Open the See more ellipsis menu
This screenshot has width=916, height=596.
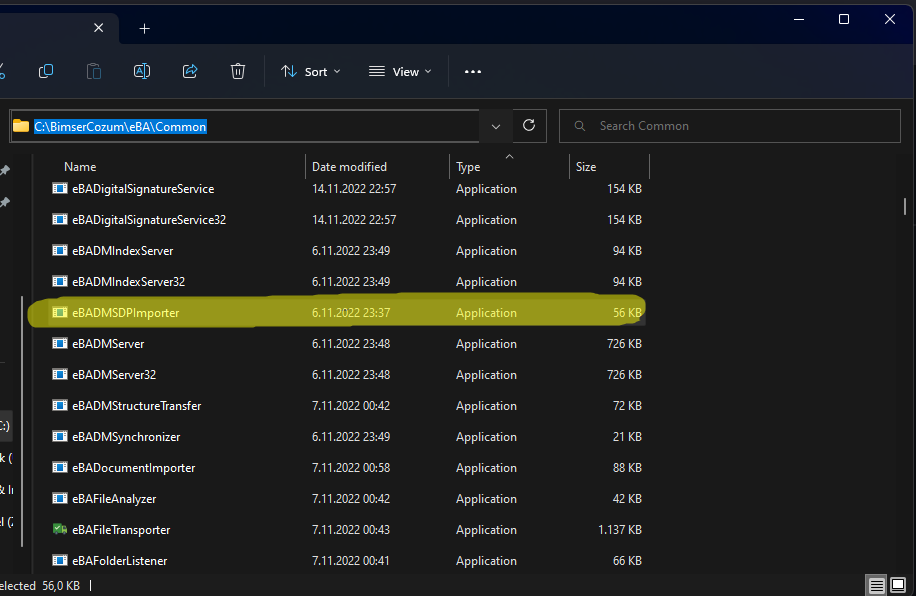click(x=473, y=71)
